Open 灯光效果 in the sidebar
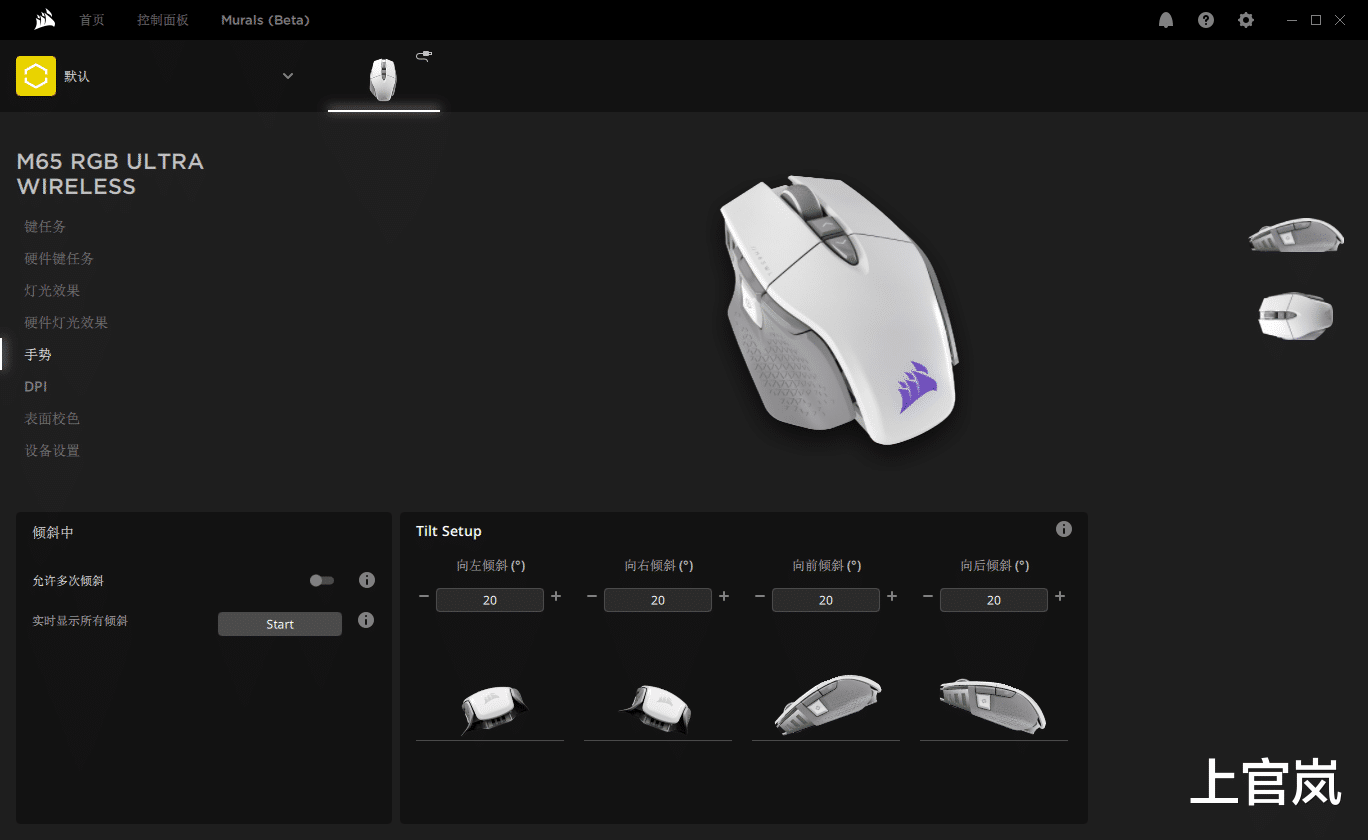The image size is (1368, 840). coord(52,291)
